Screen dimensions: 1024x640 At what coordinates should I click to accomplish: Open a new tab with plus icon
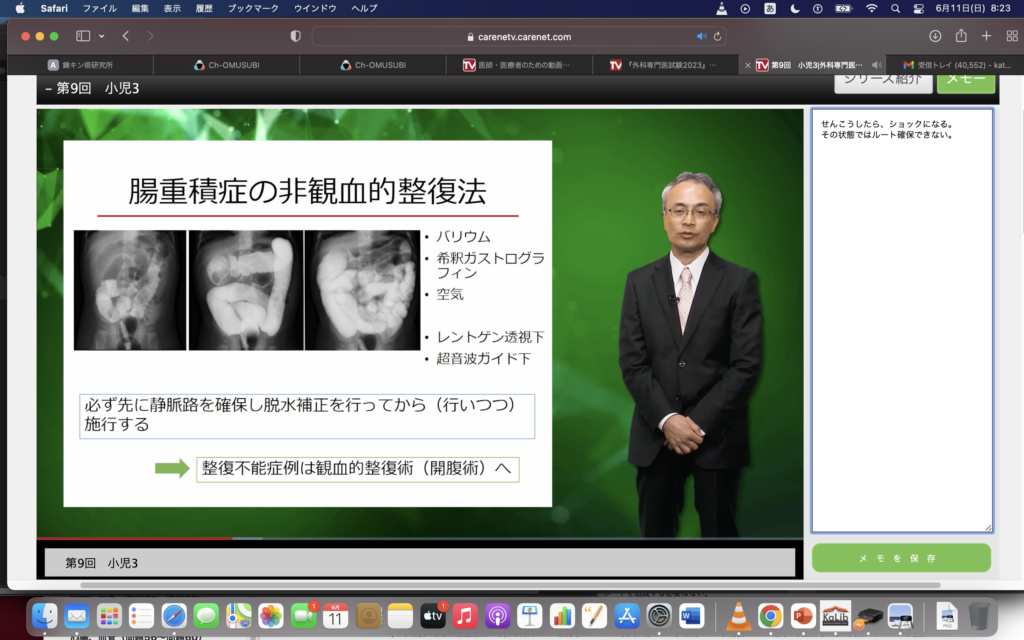point(986,36)
